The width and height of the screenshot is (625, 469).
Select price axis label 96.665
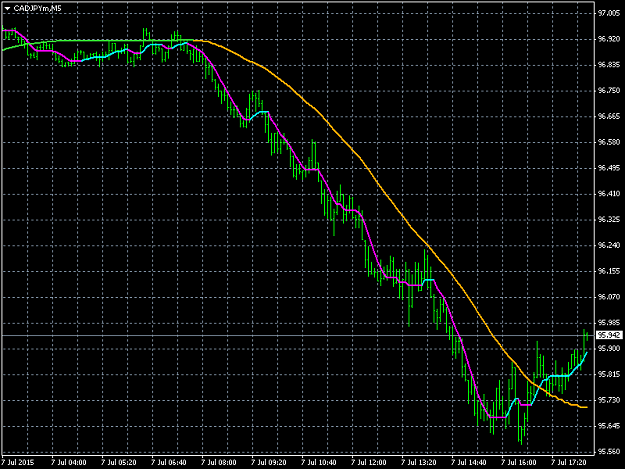[609, 116]
